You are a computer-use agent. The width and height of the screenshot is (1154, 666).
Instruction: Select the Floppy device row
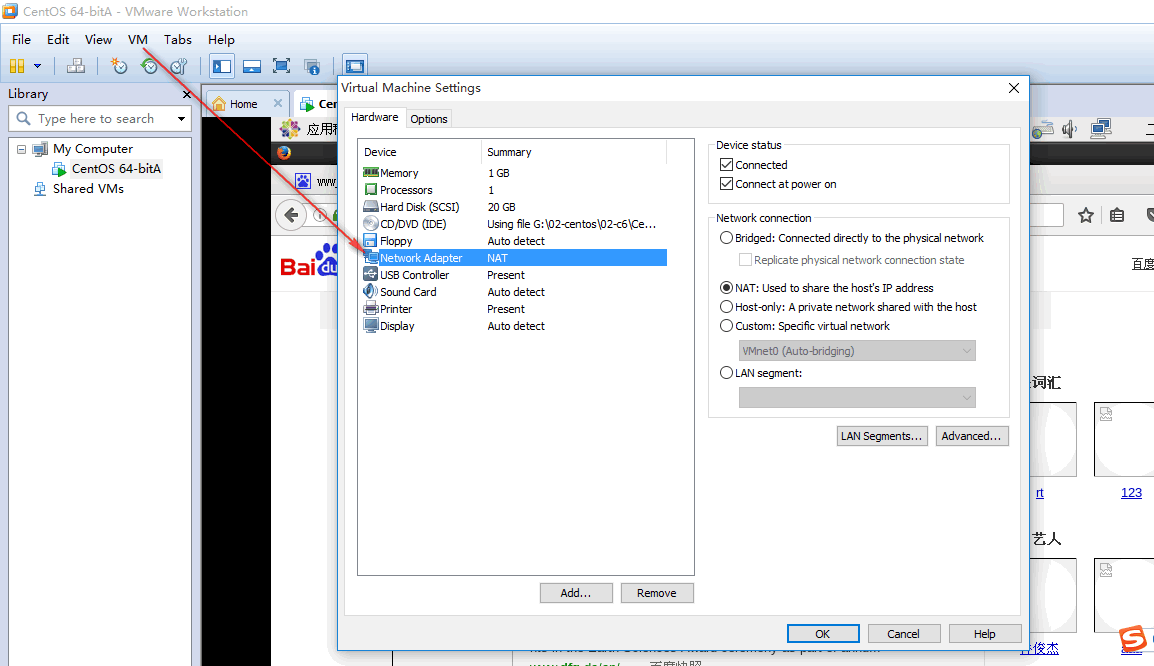(x=514, y=241)
